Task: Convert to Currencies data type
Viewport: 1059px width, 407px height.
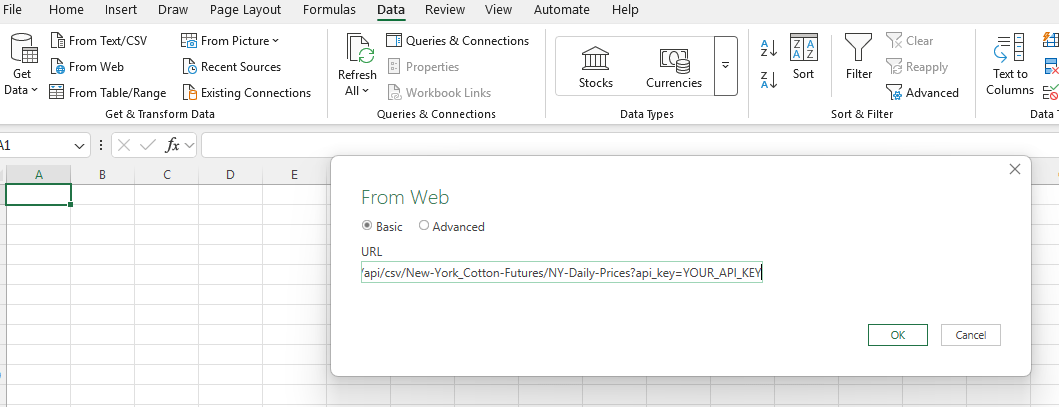Action: 674,67
